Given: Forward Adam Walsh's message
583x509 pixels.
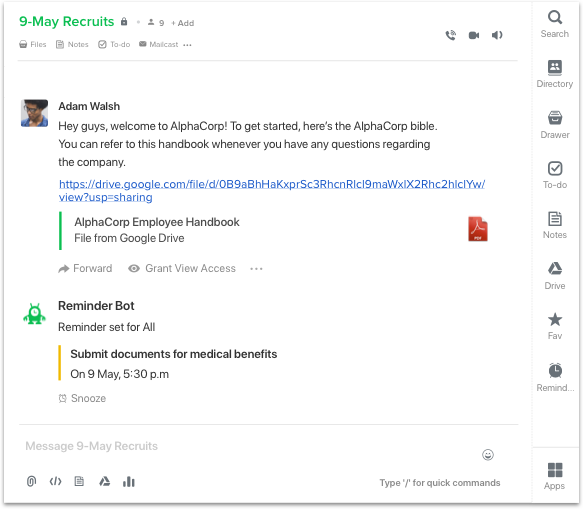Looking at the screenshot, I should pyautogui.click(x=85, y=268).
